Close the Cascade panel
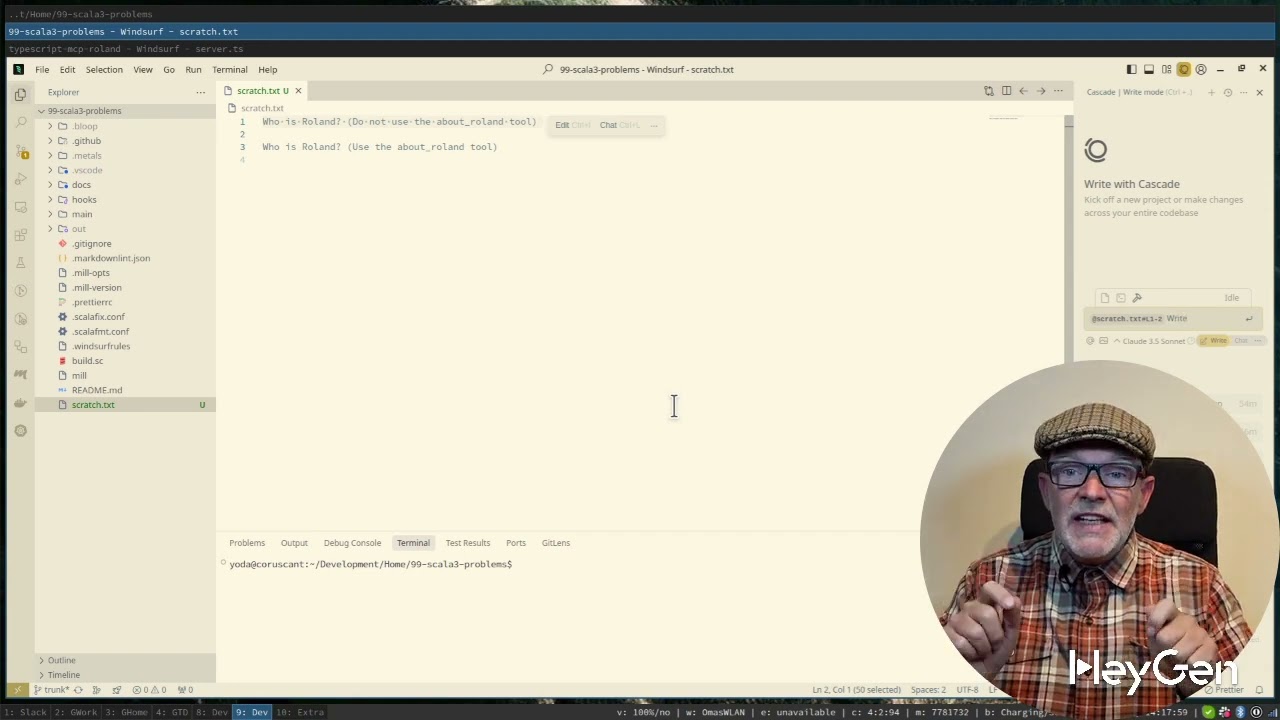The width and height of the screenshot is (1280, 720). tap(1259, 92)
